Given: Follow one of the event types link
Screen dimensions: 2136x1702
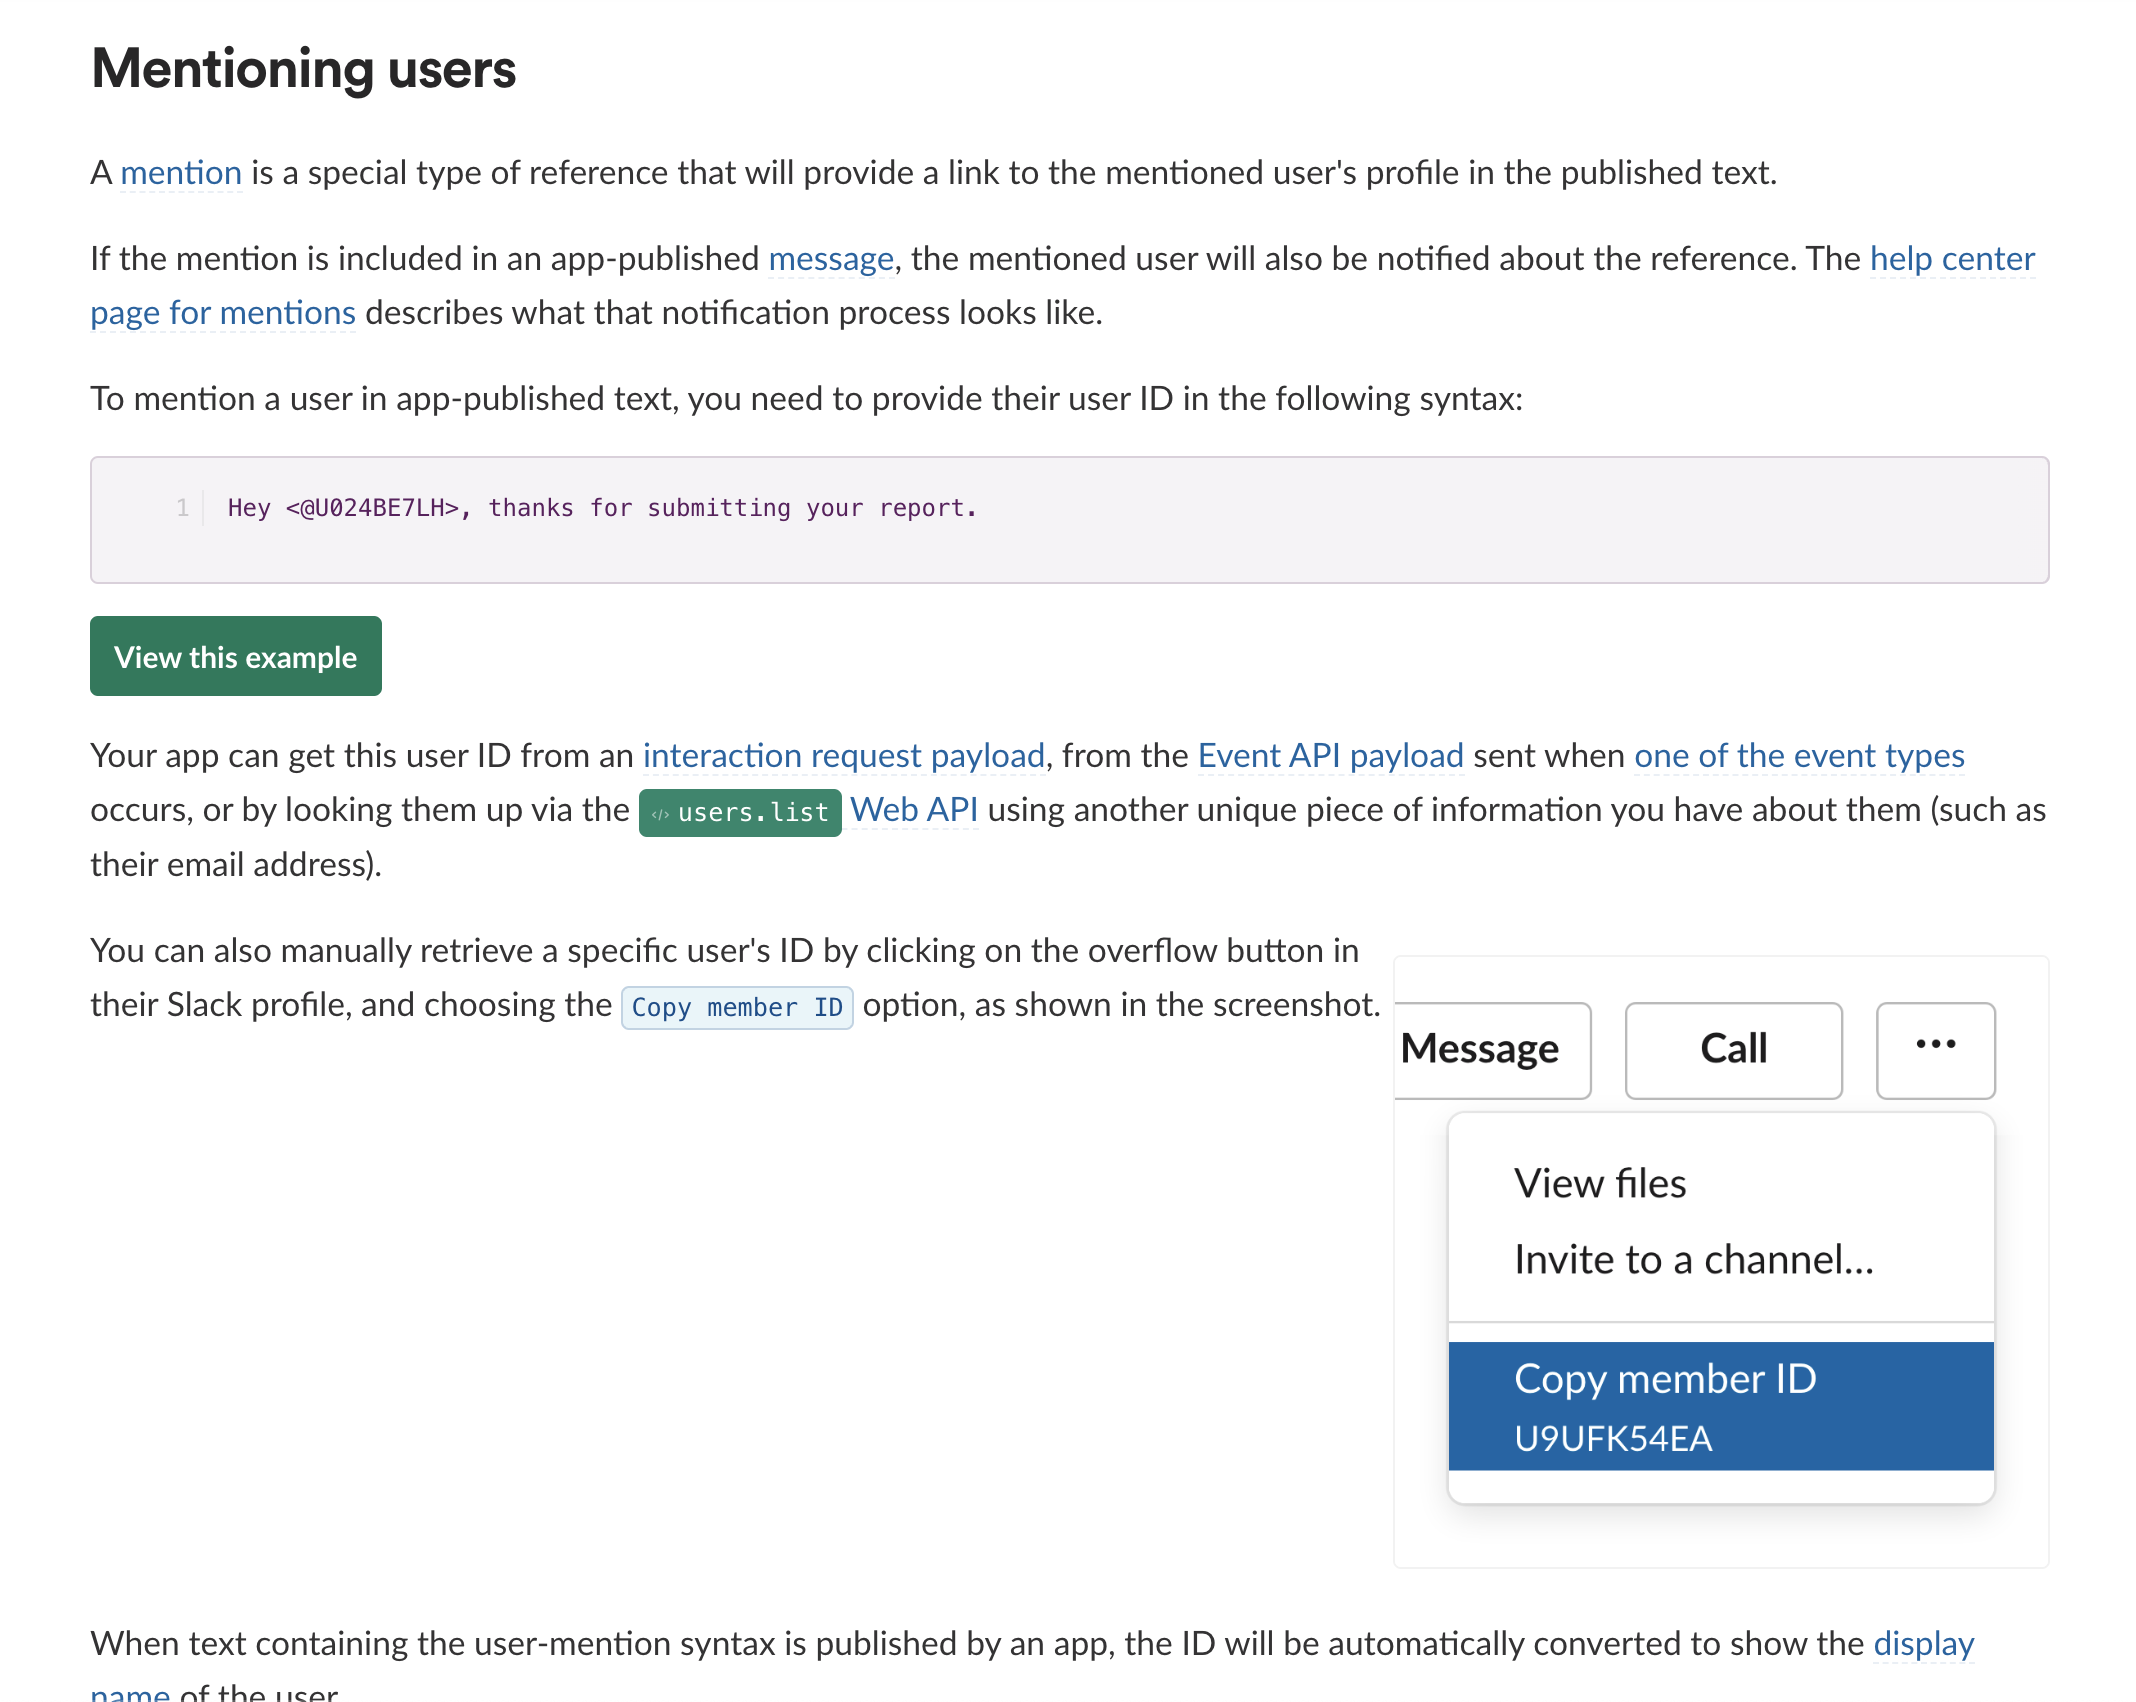Looking at the screenshot, I should point(1798,756).
